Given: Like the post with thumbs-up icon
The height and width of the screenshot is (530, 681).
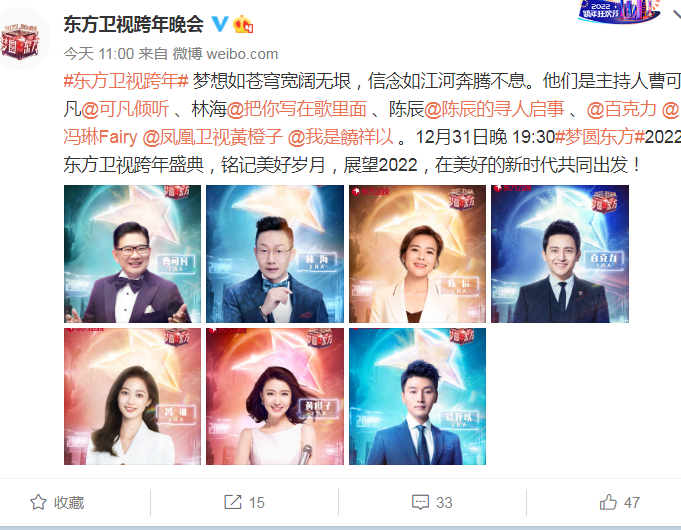Looking at the screenshot, I should (608, 502).
